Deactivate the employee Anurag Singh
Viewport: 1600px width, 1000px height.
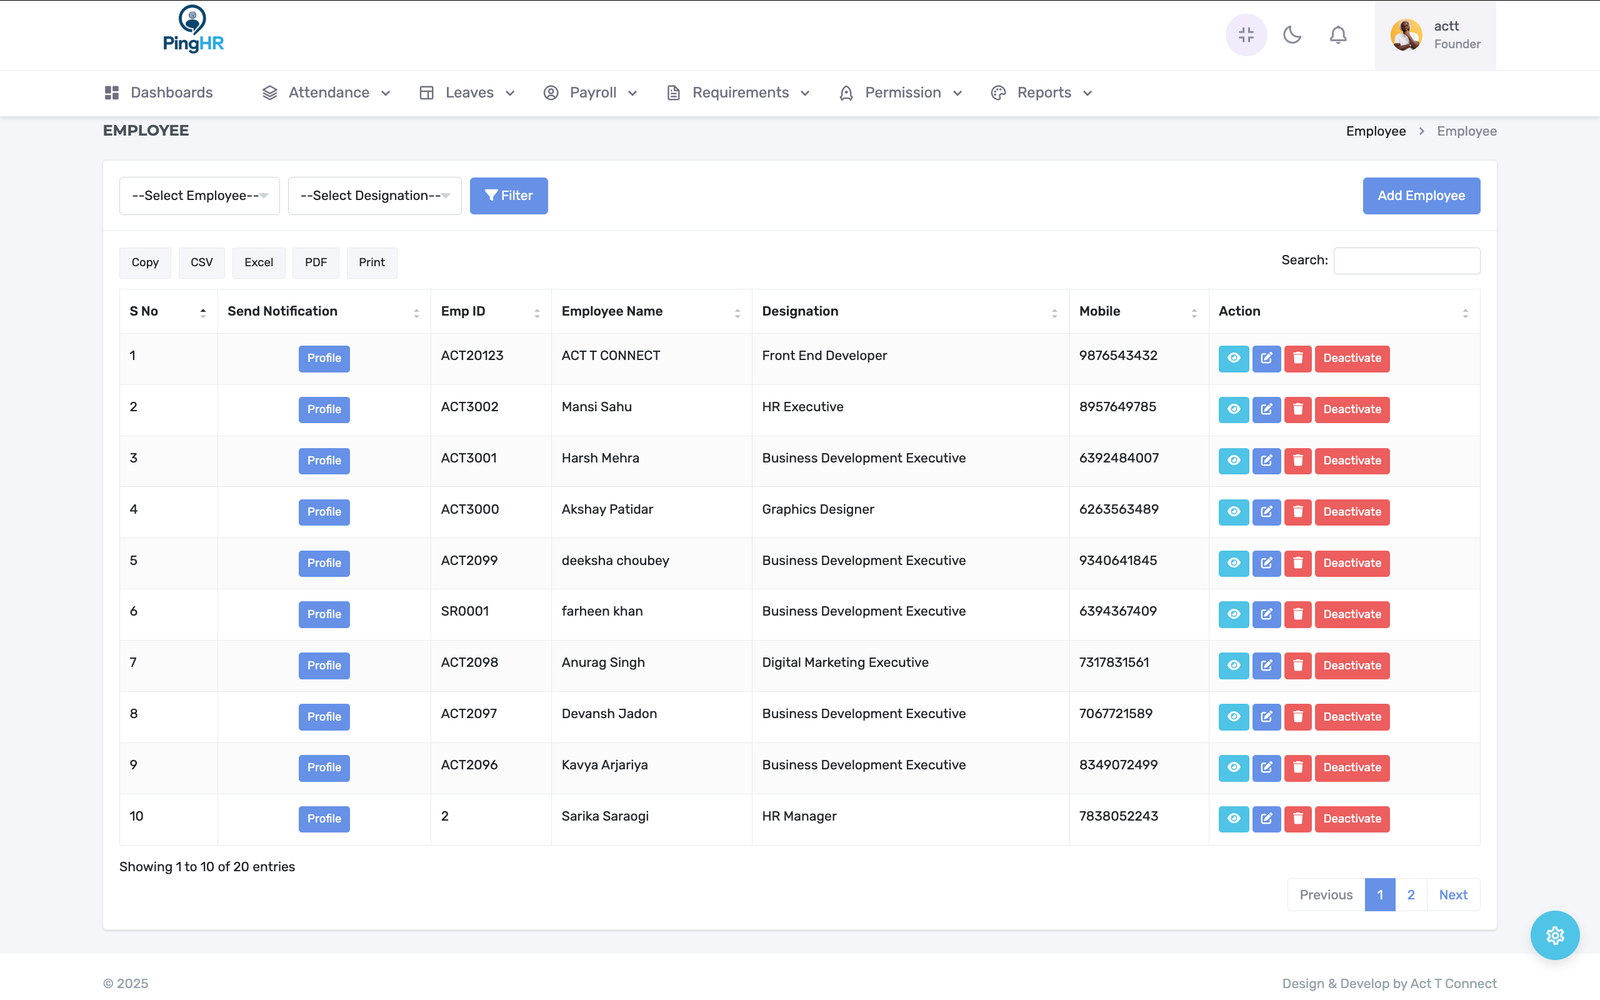click(1351, 666)
